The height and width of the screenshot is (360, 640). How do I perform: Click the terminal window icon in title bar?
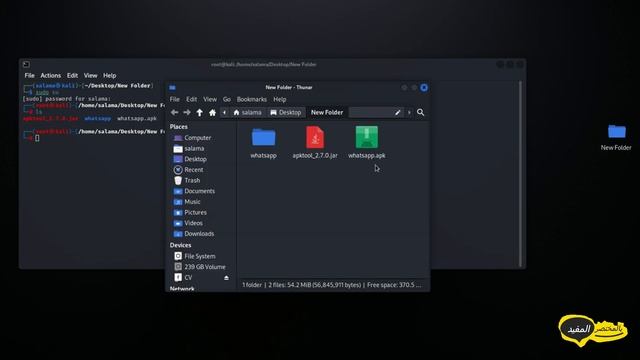(x=26, y=64)
